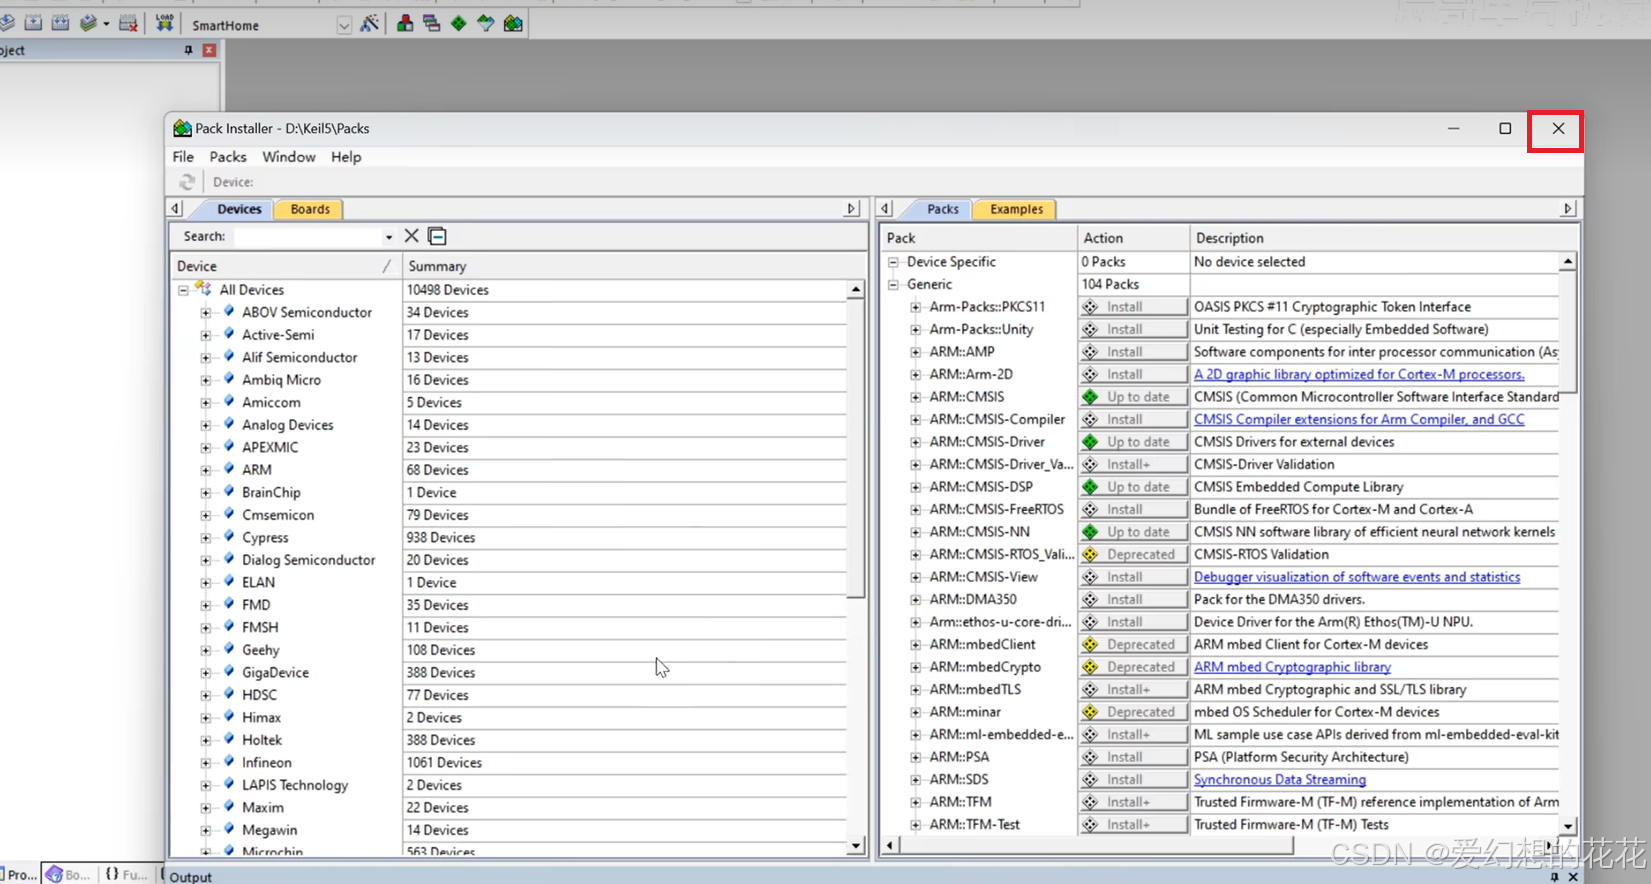The image size is (1651, 884).
Task: Click the Stop build icon with red X
Action: (128, 23)
